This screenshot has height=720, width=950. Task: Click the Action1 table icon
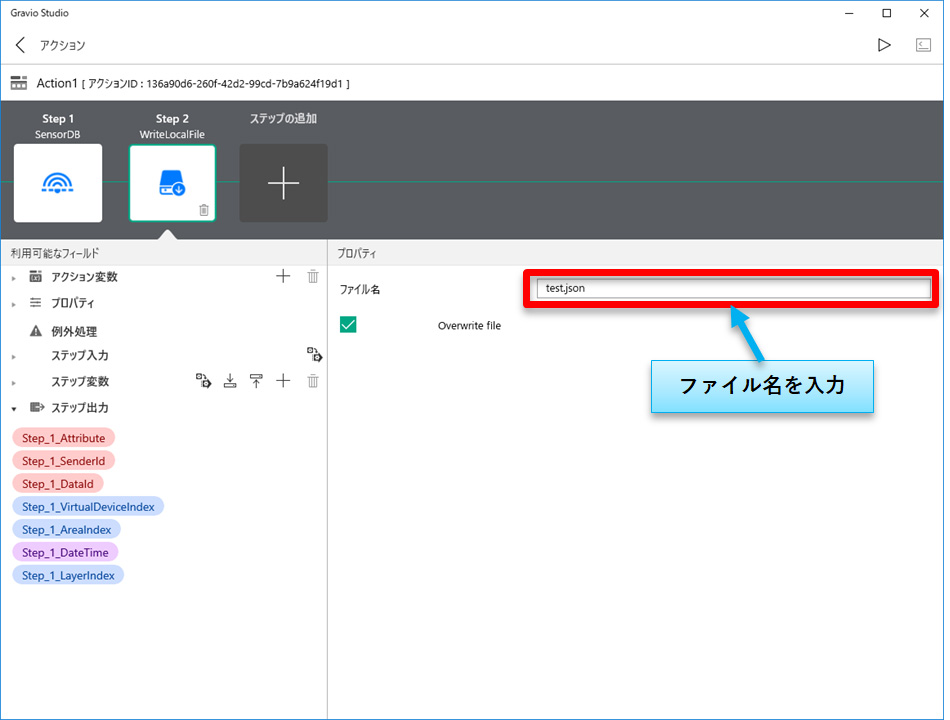(x=19, y=83)
